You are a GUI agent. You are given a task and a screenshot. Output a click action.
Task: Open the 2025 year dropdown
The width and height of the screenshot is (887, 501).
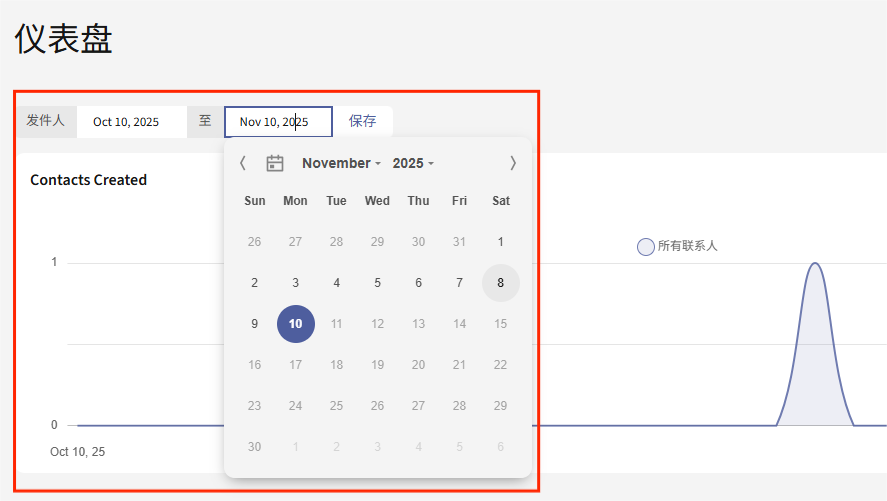(413, 163)
